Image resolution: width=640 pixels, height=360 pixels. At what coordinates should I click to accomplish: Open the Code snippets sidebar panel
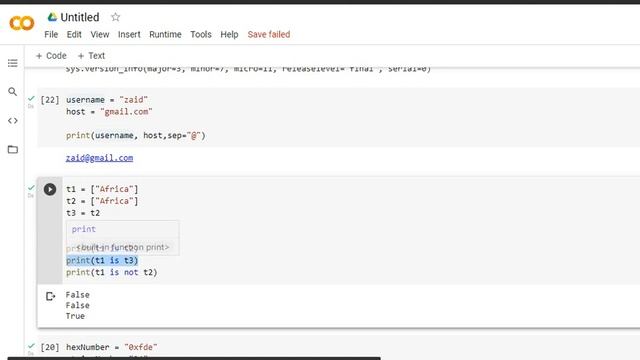pos(13,120)
